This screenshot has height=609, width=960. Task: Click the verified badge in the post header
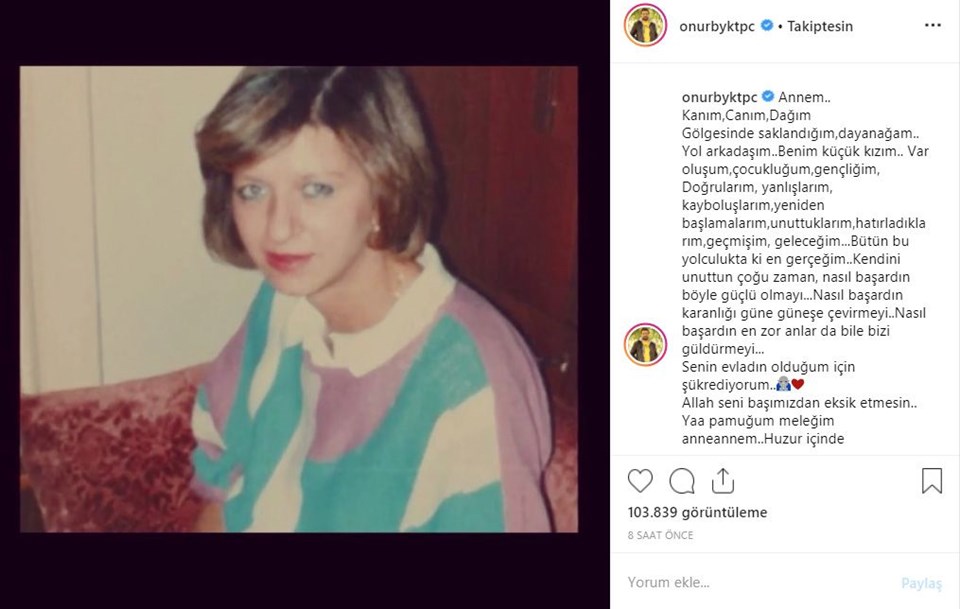tap(767, 26)
